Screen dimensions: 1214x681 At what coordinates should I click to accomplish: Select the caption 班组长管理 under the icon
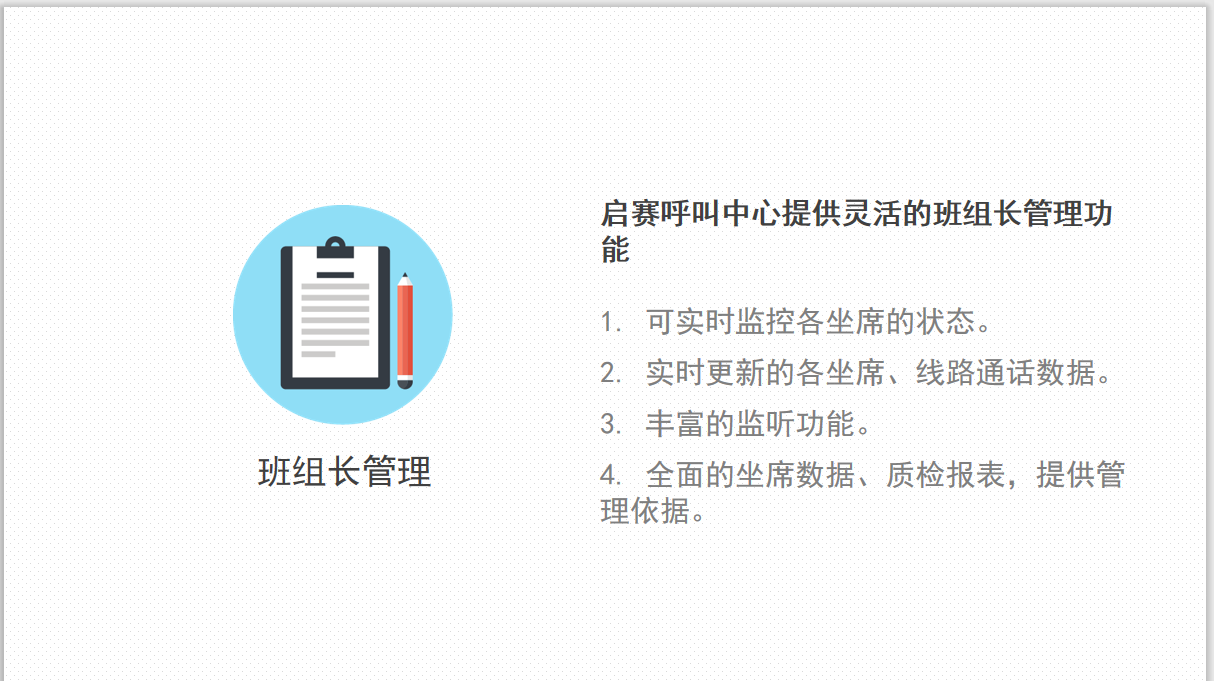pyautogui.click(x=345, y=471)
